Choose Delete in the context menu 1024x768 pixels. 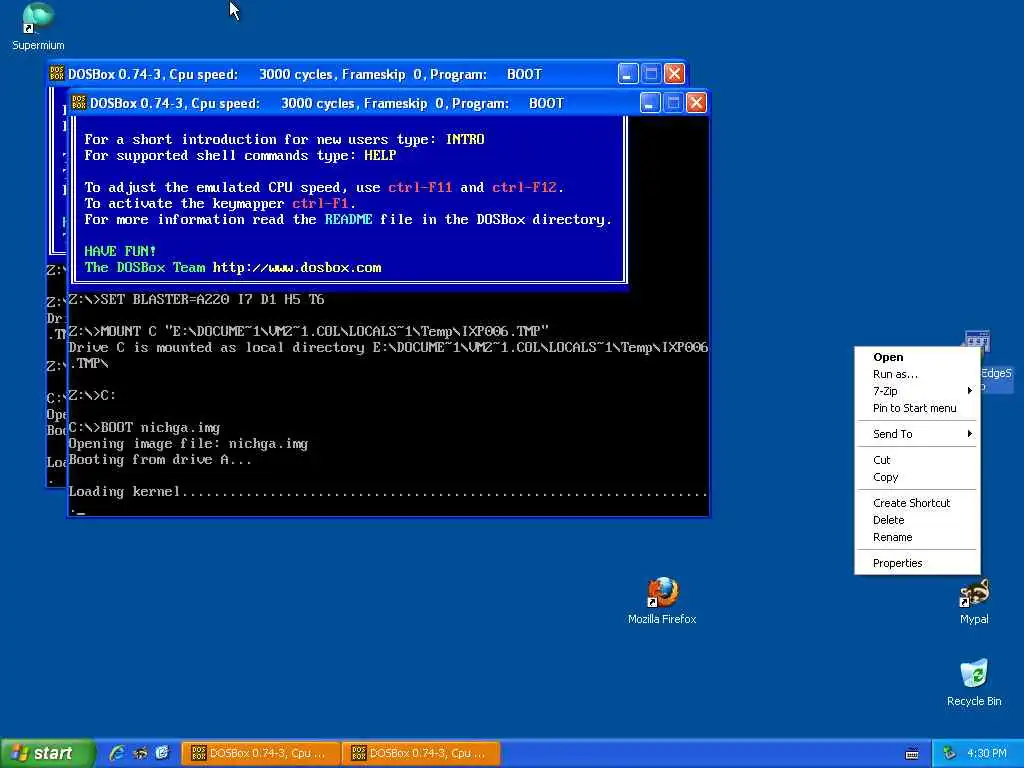coord(917,520)
